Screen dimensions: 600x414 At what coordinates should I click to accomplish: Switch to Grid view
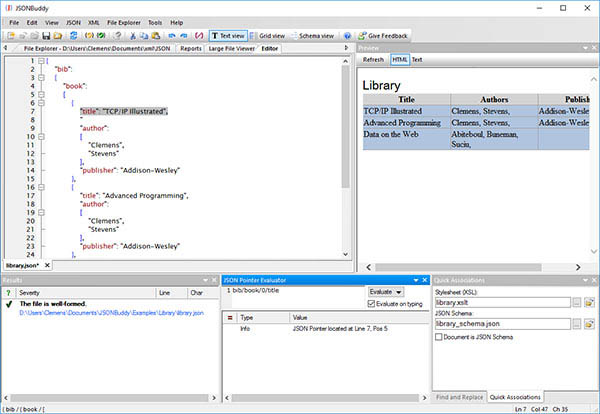(x=269, y=35)
